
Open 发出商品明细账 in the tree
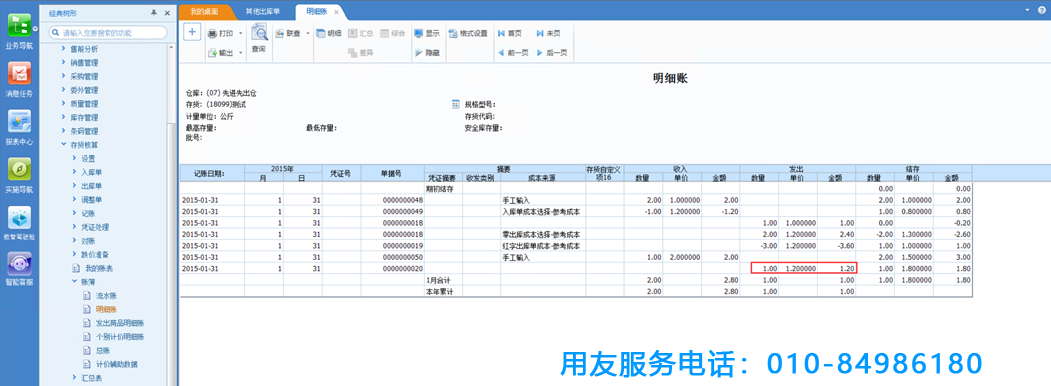pyautogui.click(x=119, y=323)
